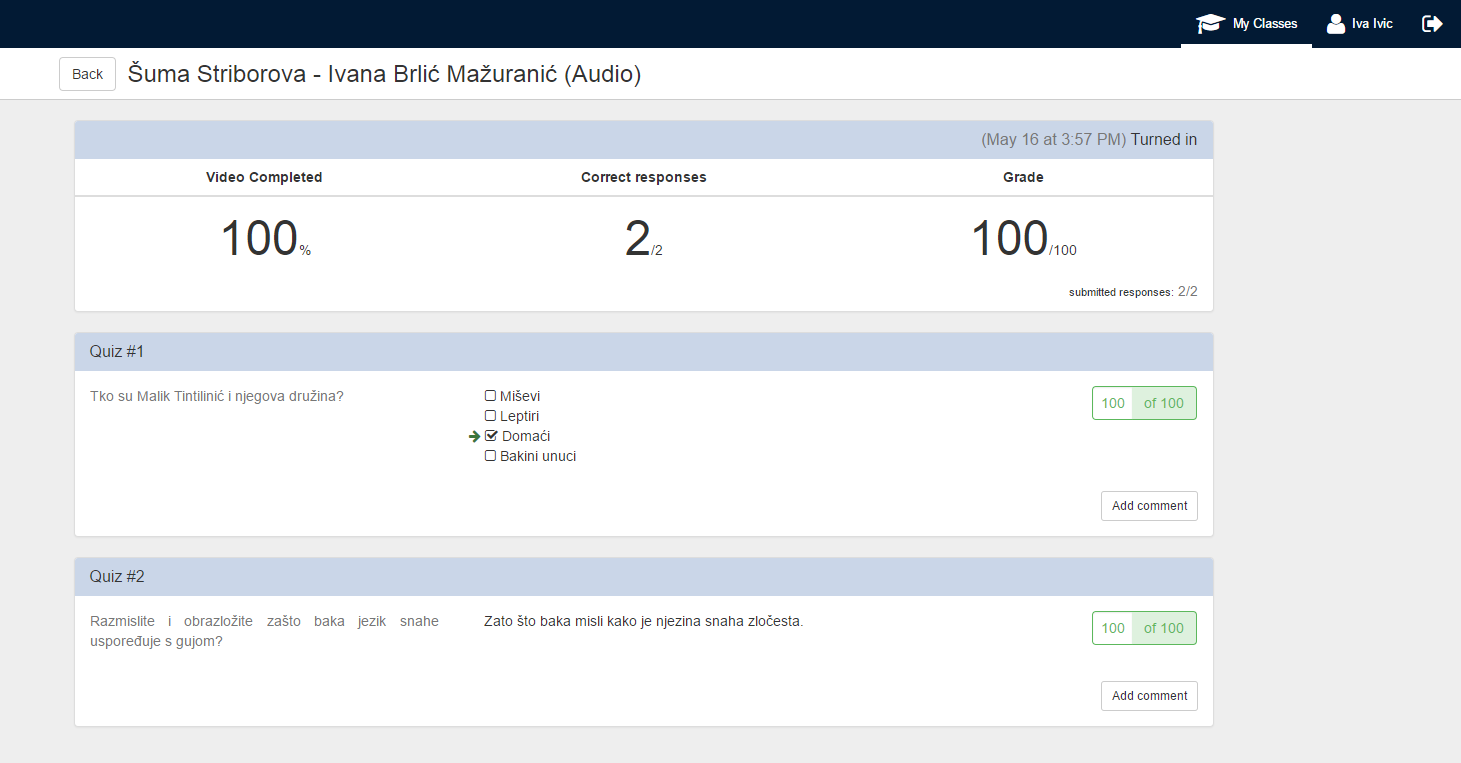Uncheck the Domaći checkbox
Image resolution: width=1461 pixels, height=763 pixels.
coord(491,436)
